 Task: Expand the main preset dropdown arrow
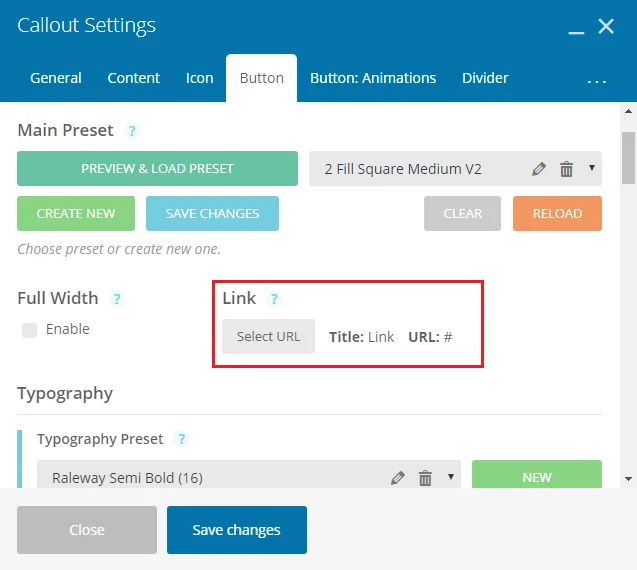coord(592,168)
